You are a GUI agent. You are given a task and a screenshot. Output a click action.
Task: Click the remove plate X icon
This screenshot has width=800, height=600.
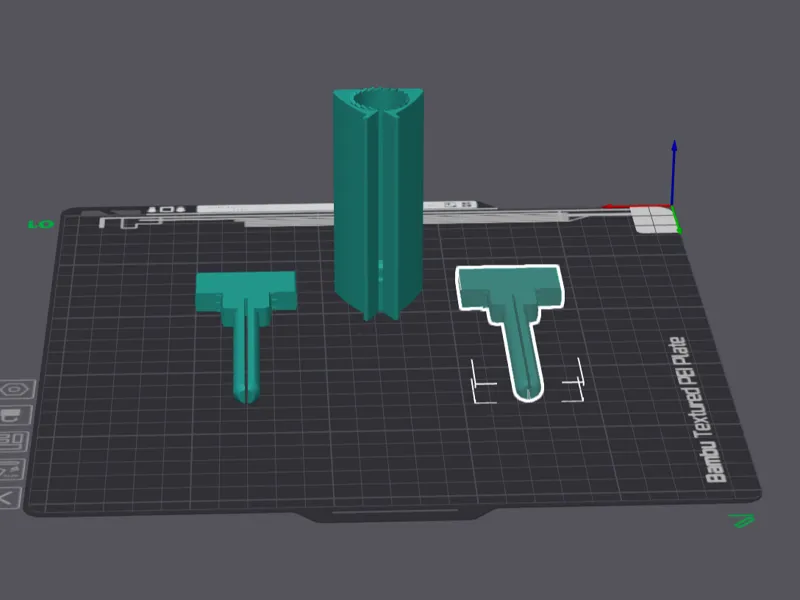(x=10, y=497)
